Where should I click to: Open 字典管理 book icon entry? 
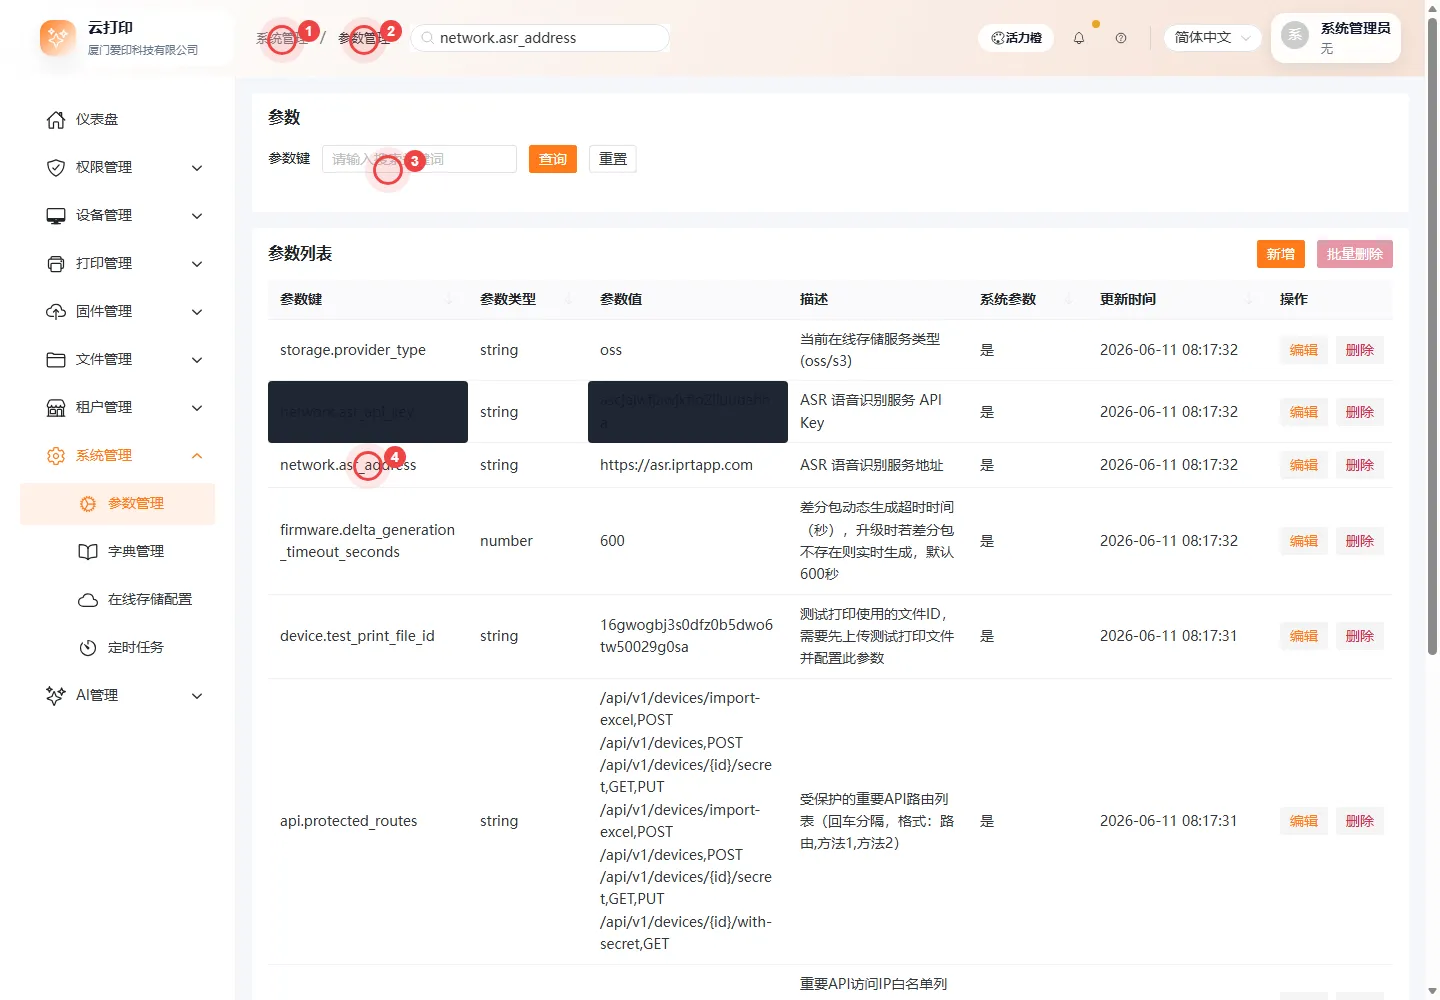(88, 552)
